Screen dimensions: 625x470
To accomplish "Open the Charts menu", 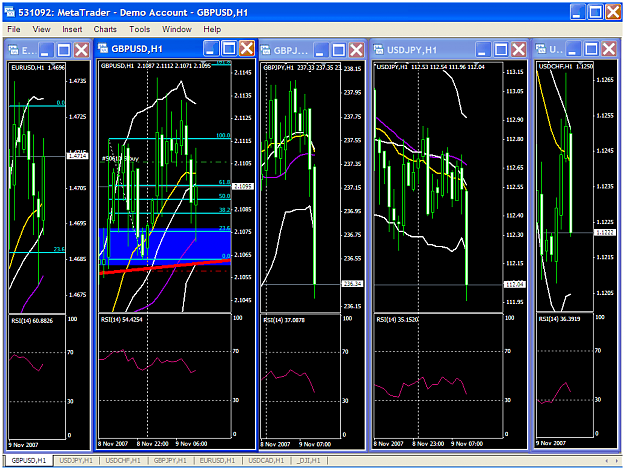I will [105, 29].
